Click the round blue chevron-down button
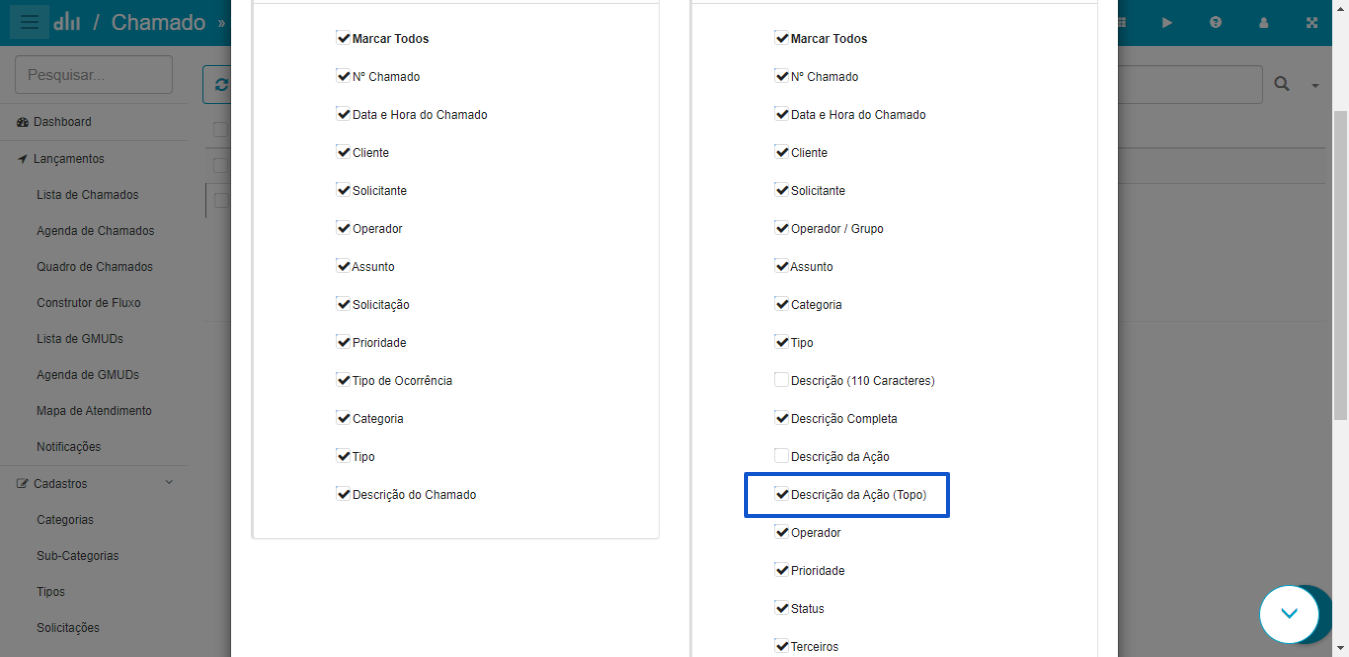The width and height of the screenshot is (1349, 657). pos(1290,613)
